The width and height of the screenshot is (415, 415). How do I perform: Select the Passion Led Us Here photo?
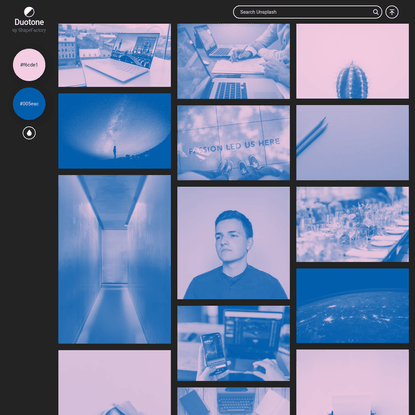234,143
